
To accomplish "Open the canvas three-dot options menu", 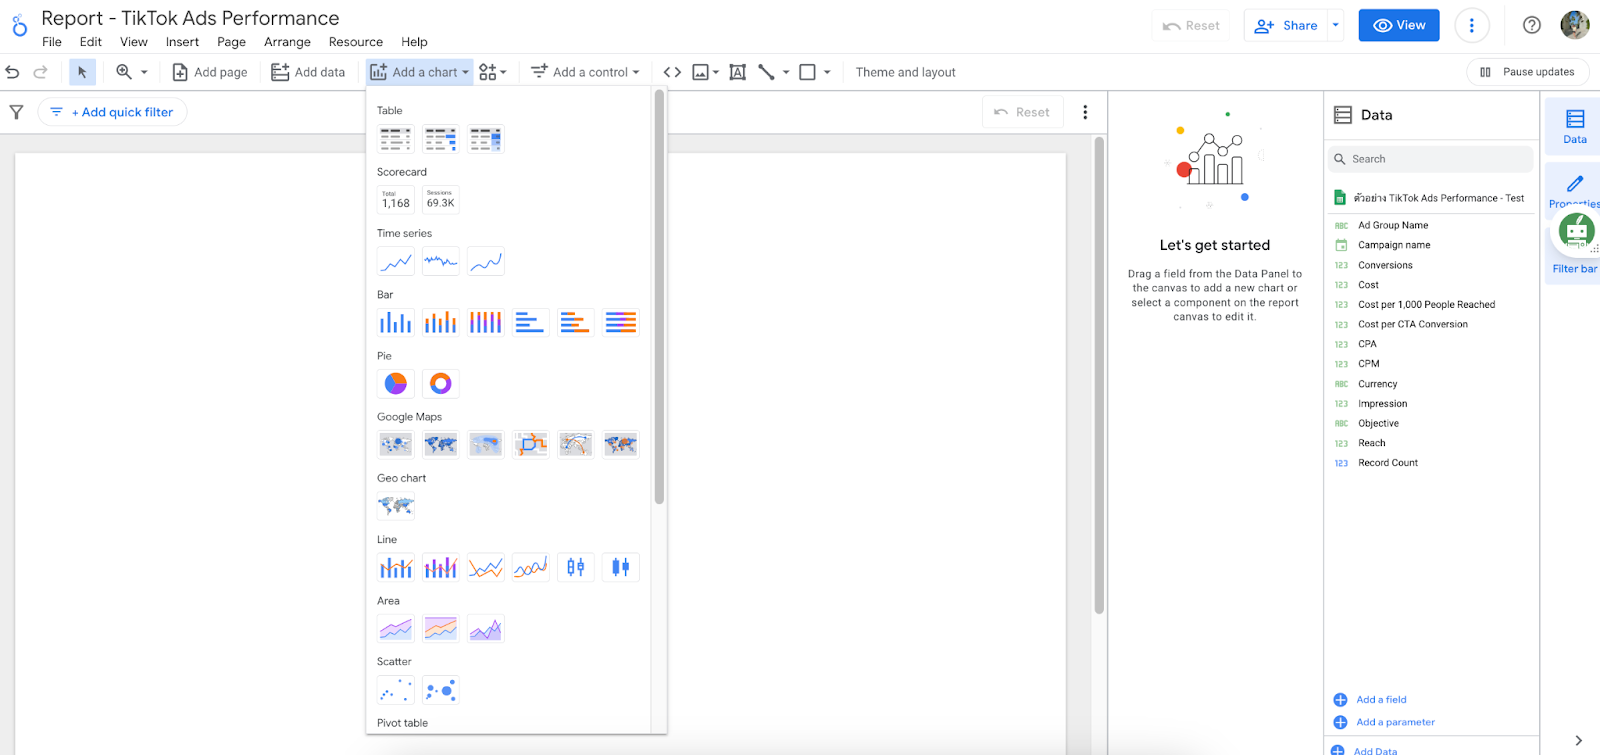I will (x=1085, y=112).
